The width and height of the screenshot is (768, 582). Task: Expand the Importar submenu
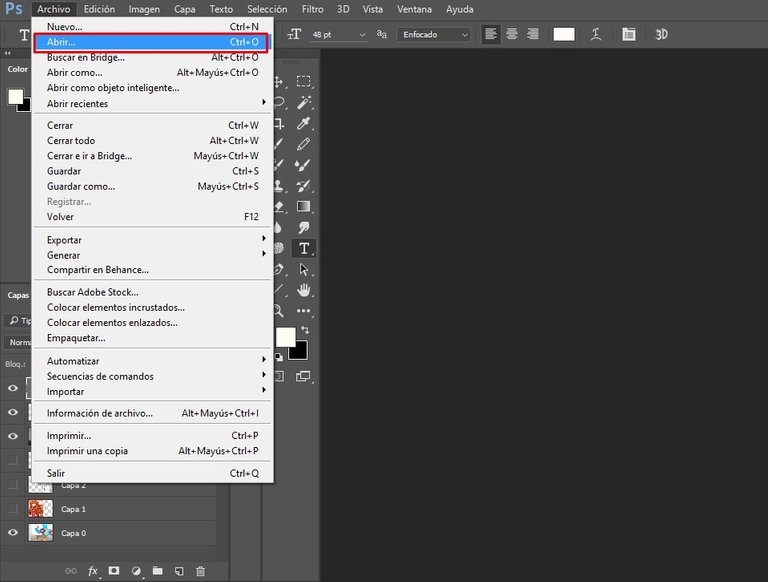click(152, 391)
